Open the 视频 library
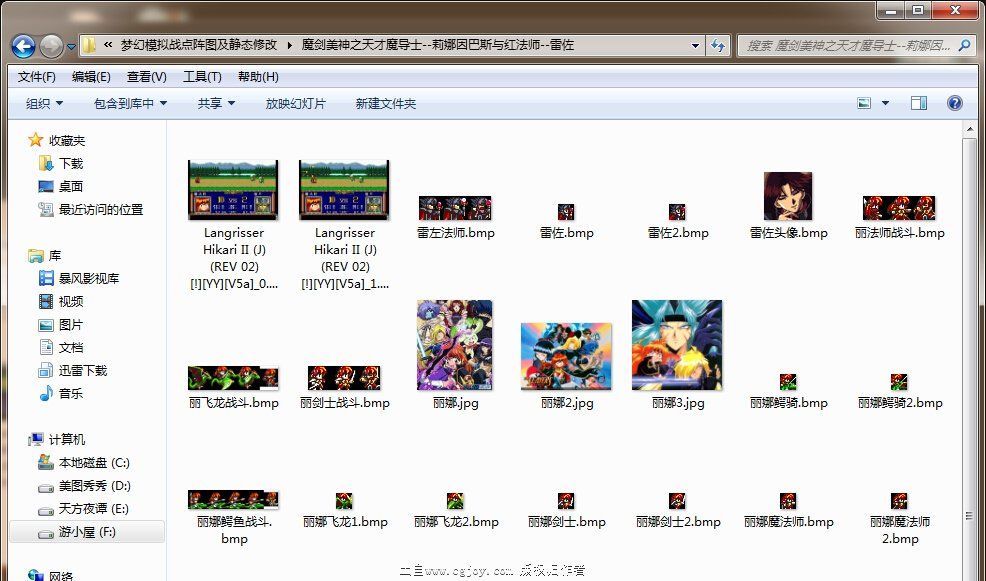This screenshot has width=986, height=581. point(60,301)
